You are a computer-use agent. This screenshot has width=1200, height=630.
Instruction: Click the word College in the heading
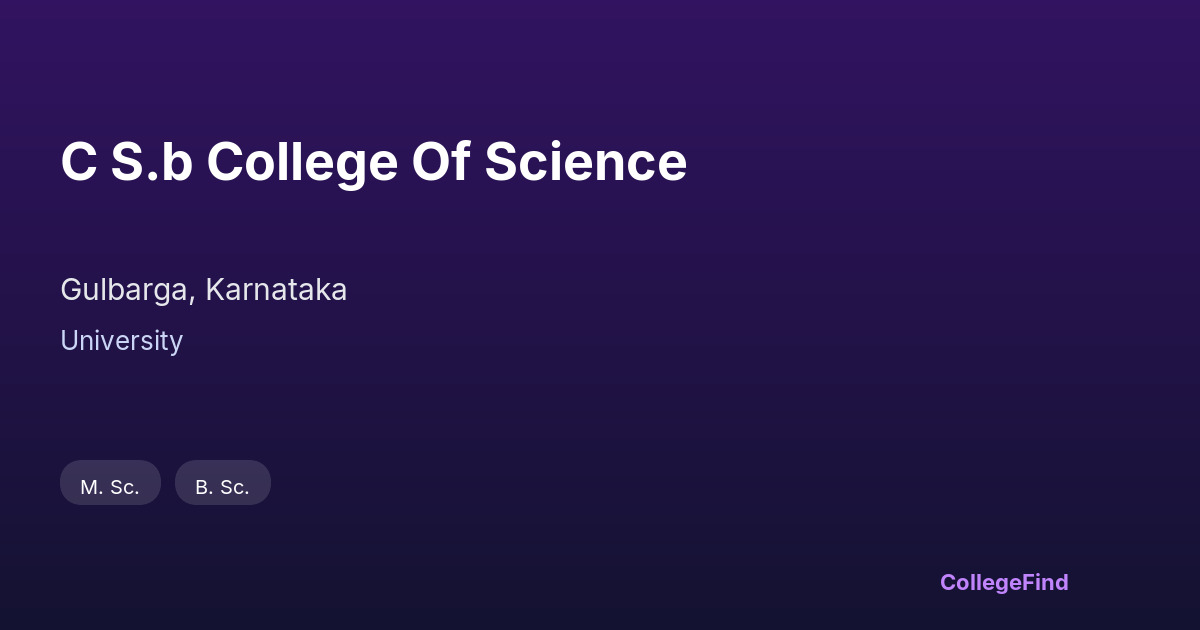click(302, 162)
